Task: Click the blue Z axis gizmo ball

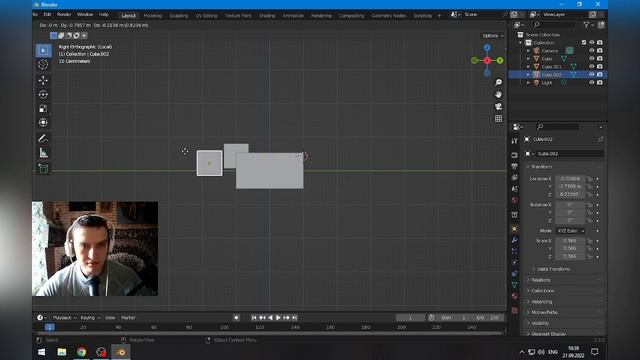Action: [x=487, y=48]
